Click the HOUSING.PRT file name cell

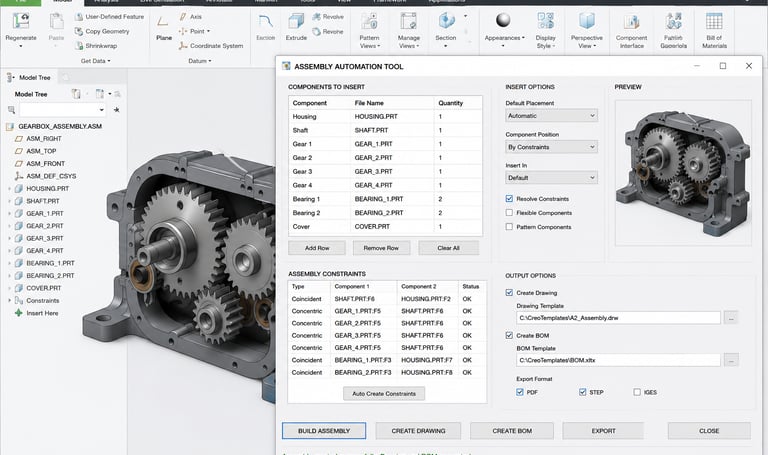point(392,117)
